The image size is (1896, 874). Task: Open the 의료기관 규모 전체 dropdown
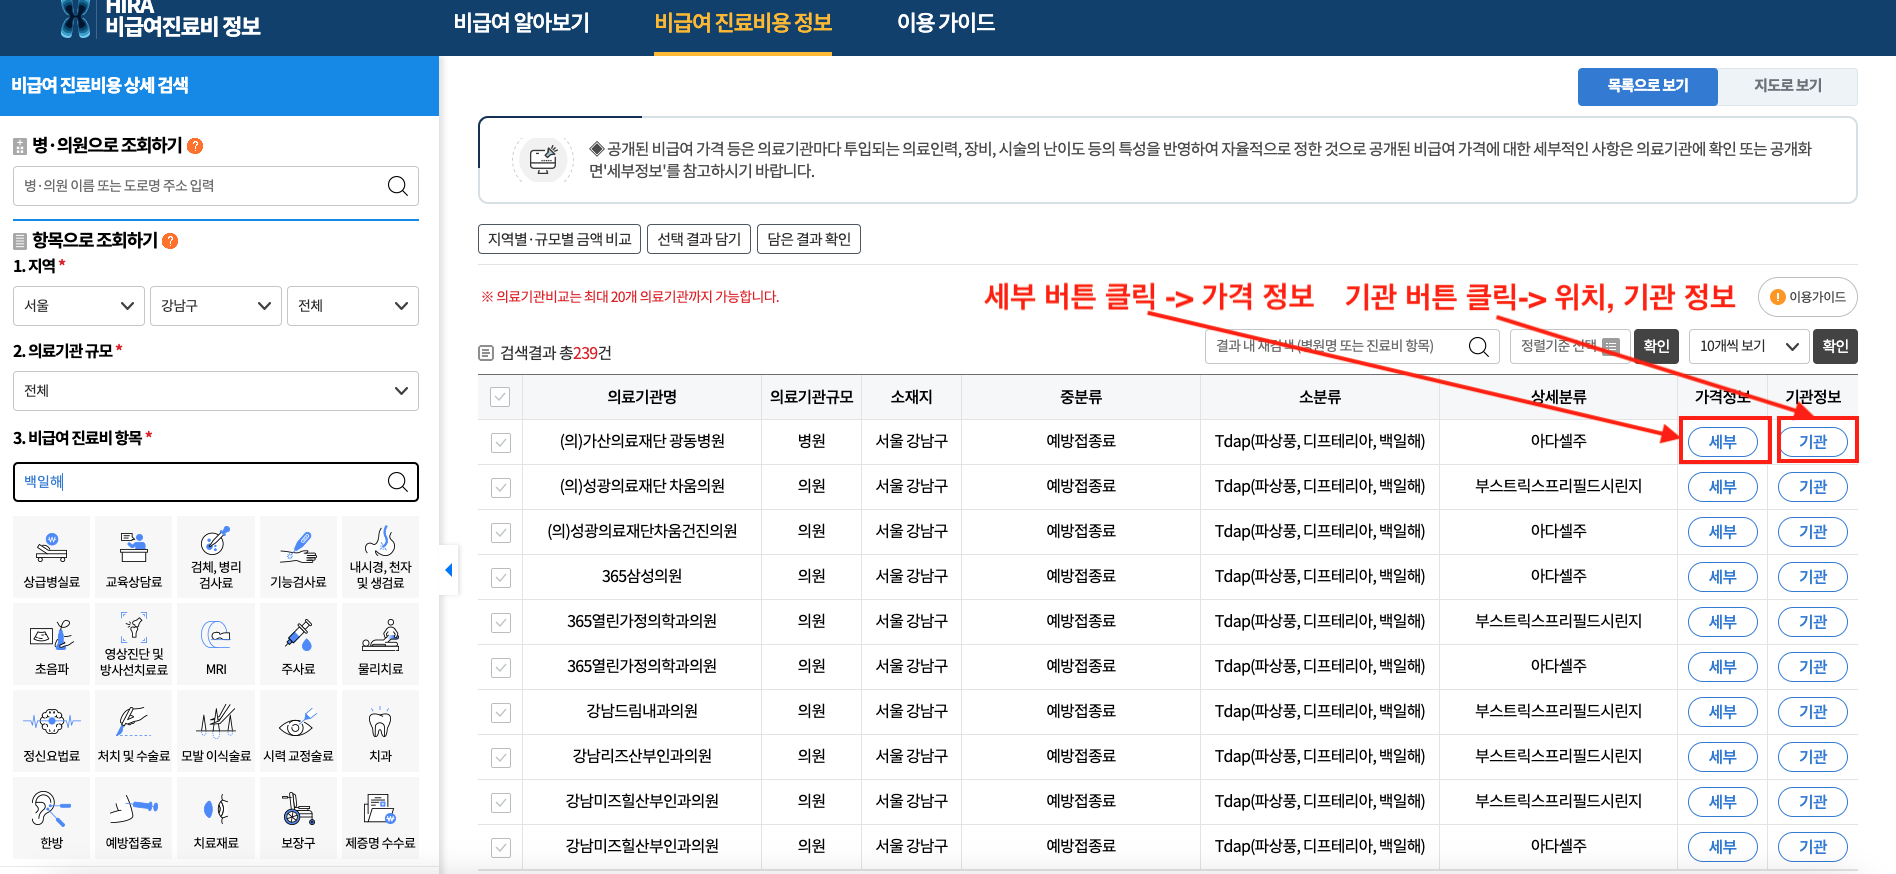point(216,391)
